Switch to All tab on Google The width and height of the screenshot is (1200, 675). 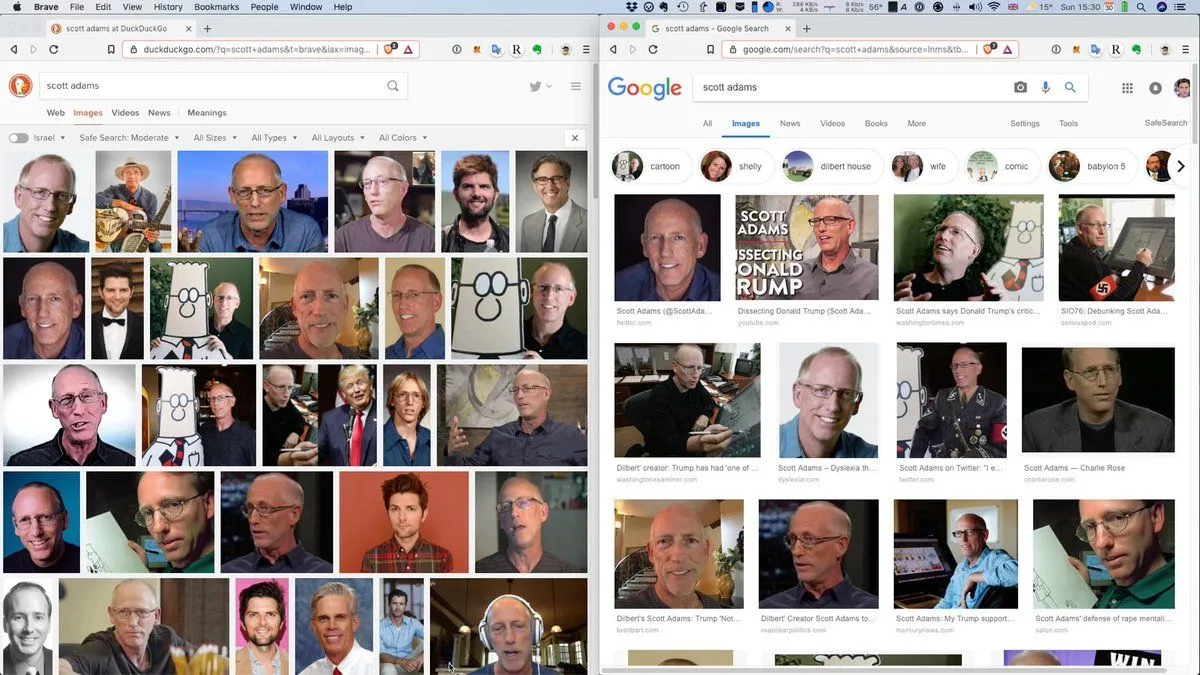tap(707, 124)
